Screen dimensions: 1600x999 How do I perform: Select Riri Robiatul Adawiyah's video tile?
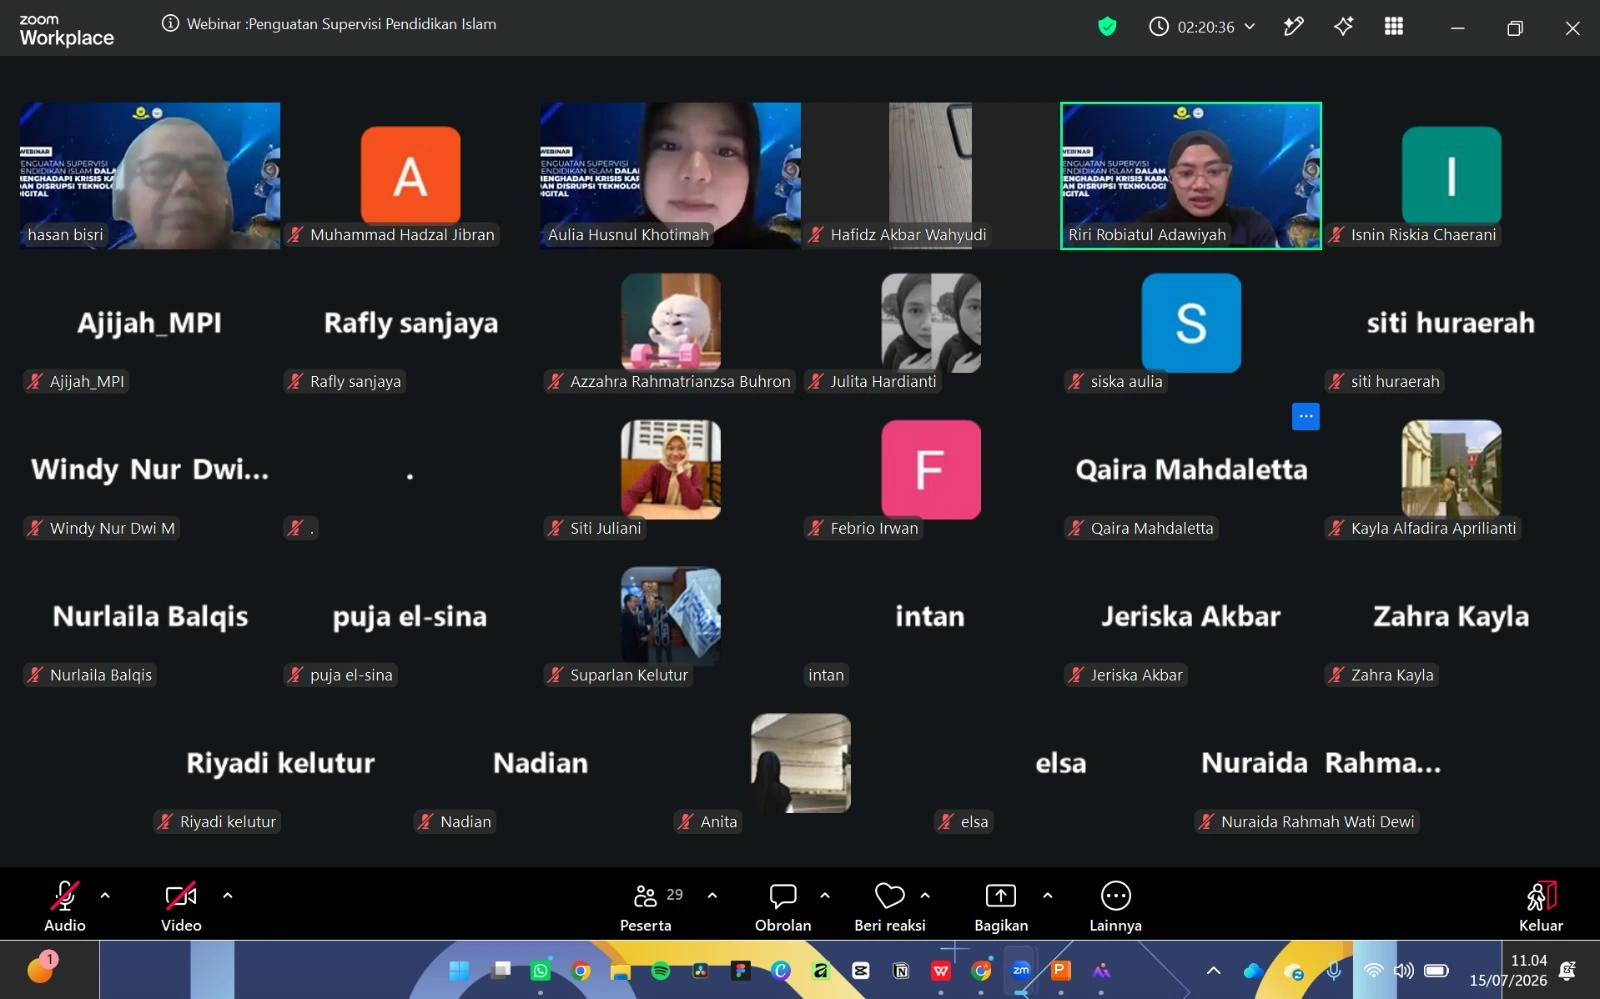coord(1191,175)
